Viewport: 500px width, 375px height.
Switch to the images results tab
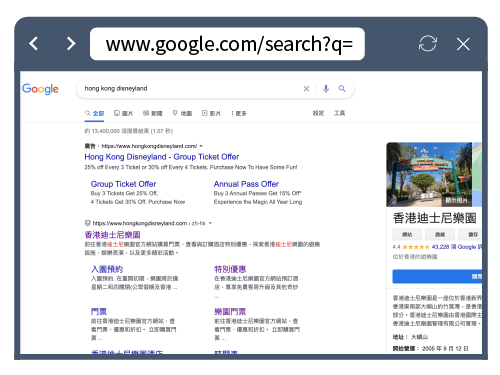123,113
